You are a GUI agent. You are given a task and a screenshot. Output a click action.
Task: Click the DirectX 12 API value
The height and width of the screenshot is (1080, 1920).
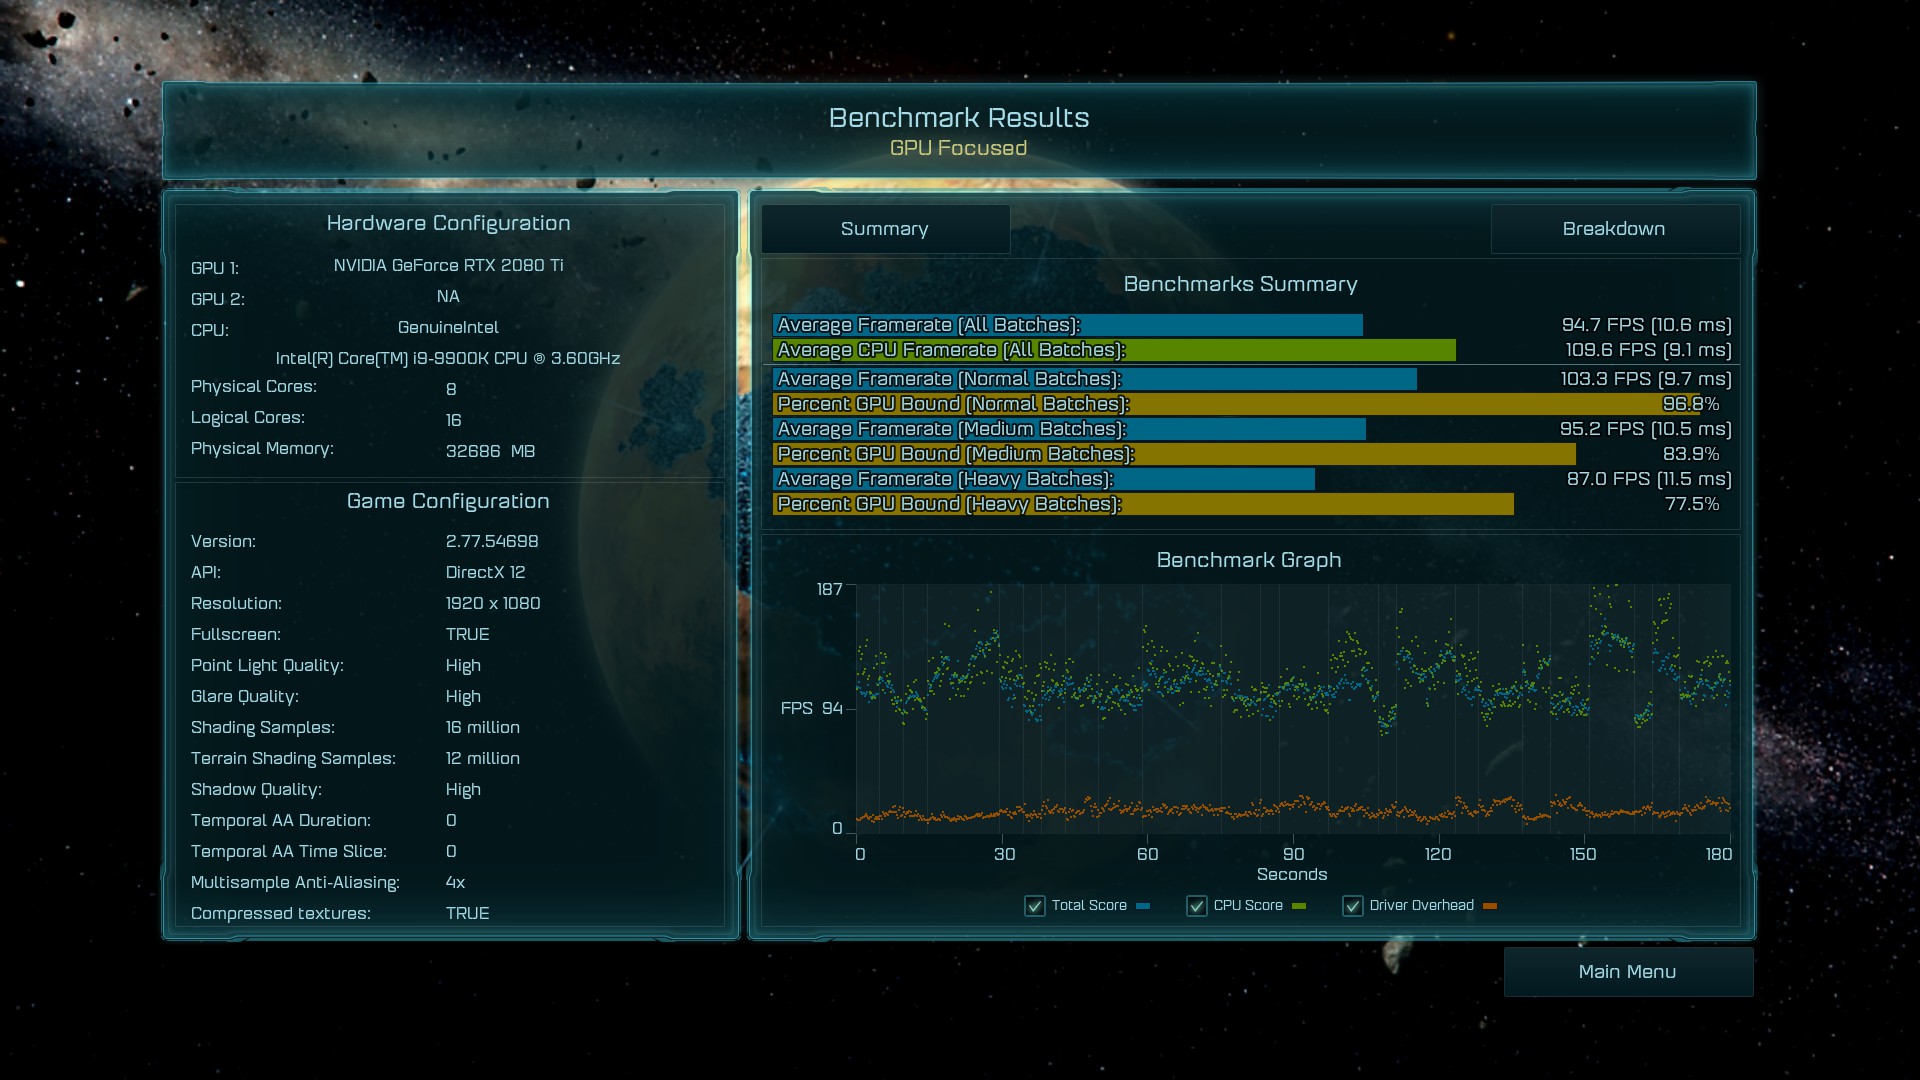coord(485,572)
